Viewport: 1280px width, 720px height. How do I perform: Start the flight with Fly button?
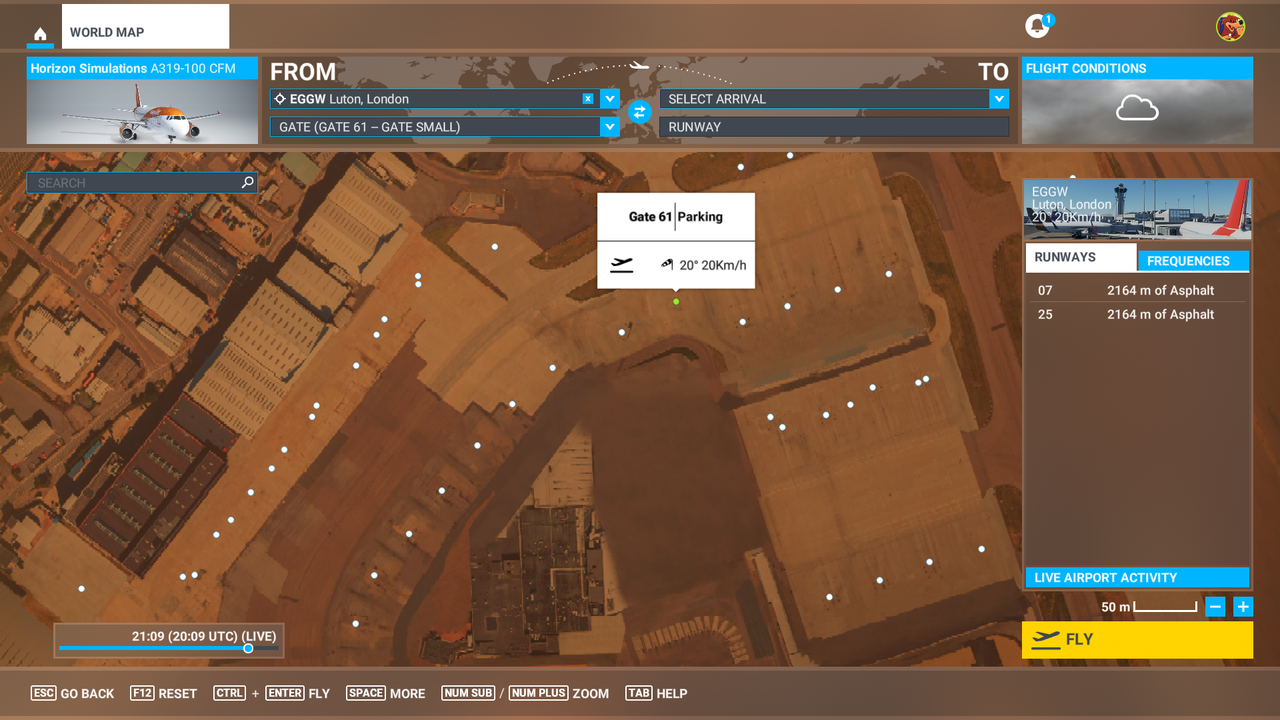point(1137,640)
